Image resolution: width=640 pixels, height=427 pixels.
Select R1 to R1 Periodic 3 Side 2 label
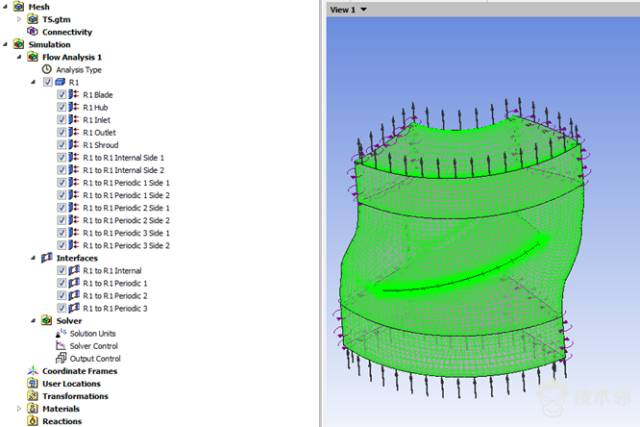coord(126,245)
